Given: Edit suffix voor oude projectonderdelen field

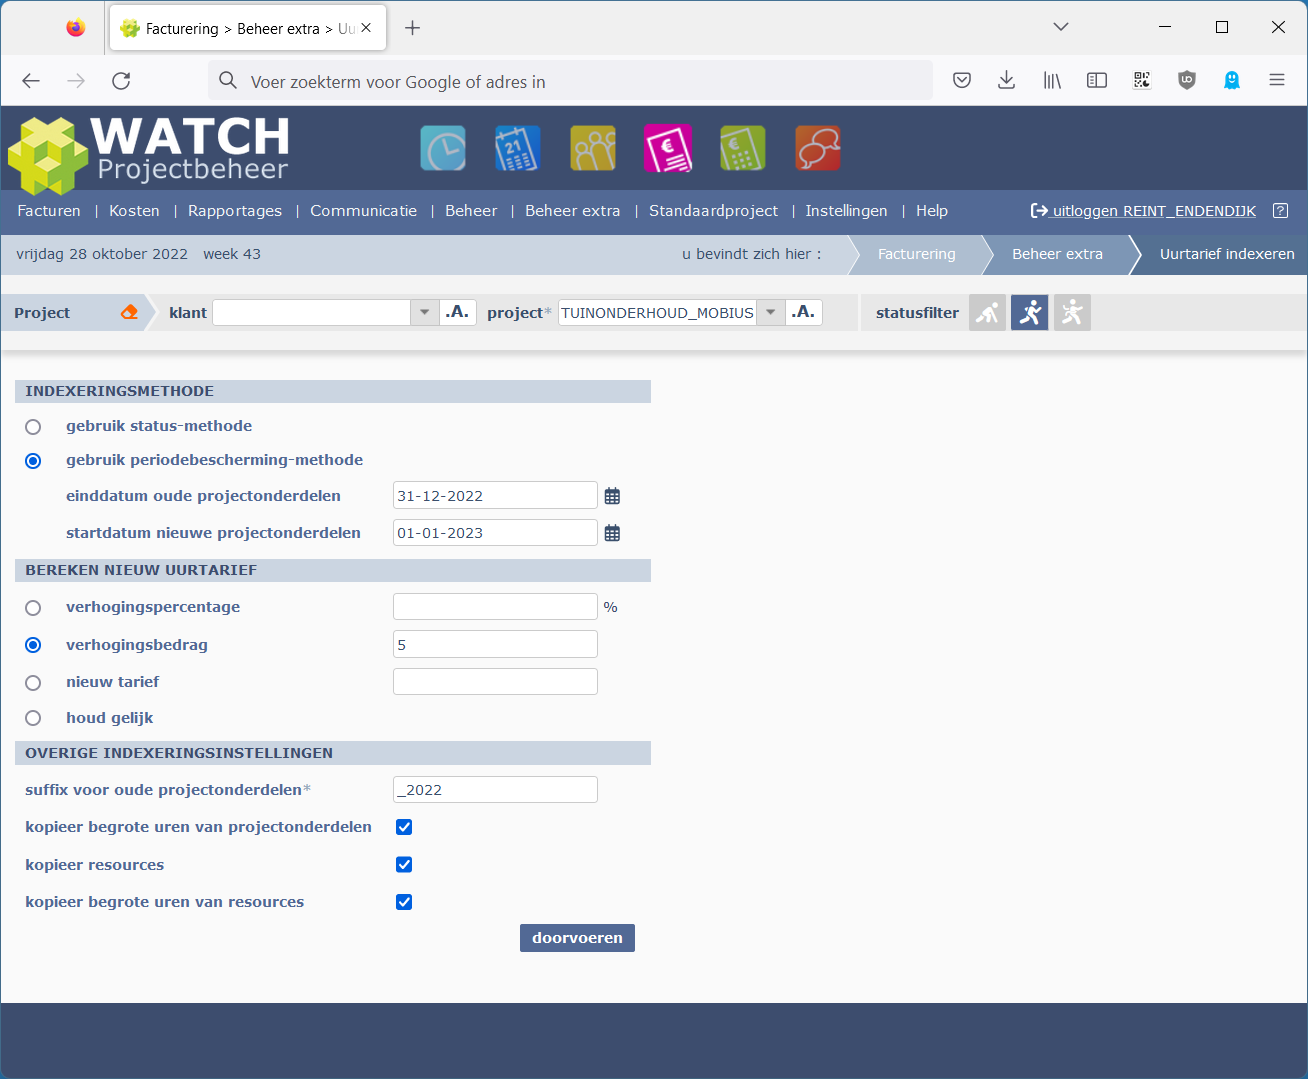Looking at the screenshot, I should point(495,789).
